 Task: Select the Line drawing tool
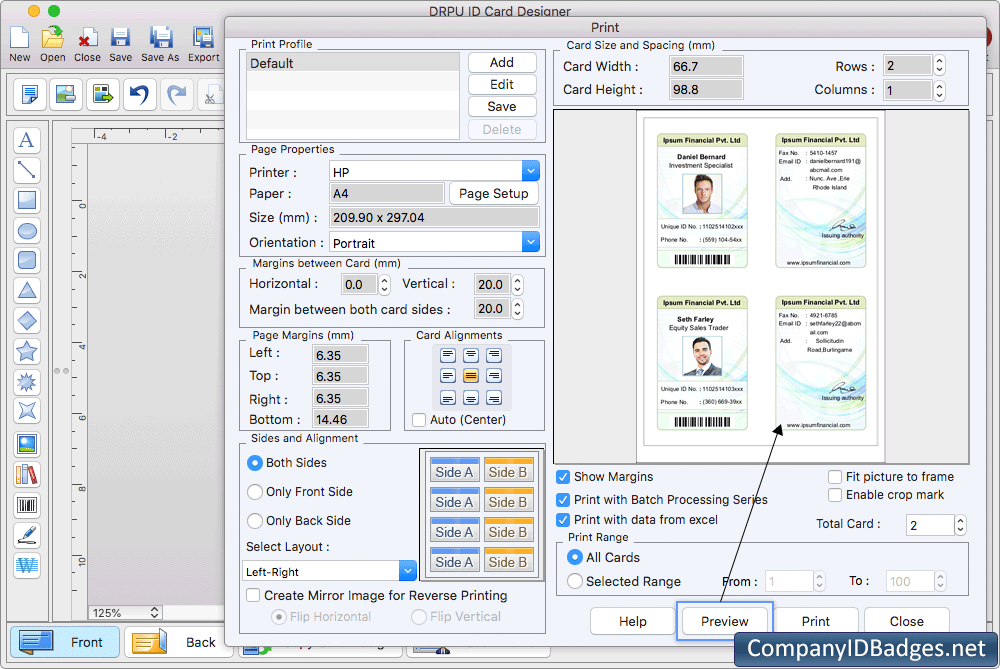tap(27, 170)
